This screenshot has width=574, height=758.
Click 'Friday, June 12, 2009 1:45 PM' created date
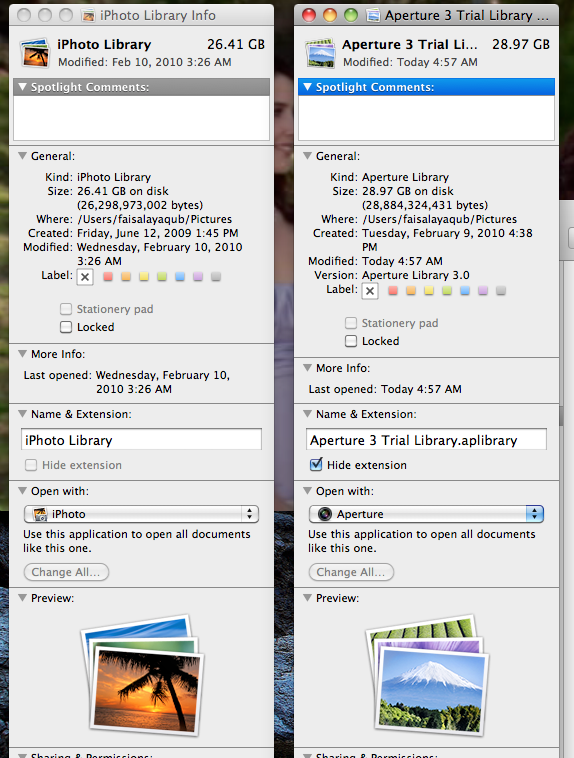(158, 233)
